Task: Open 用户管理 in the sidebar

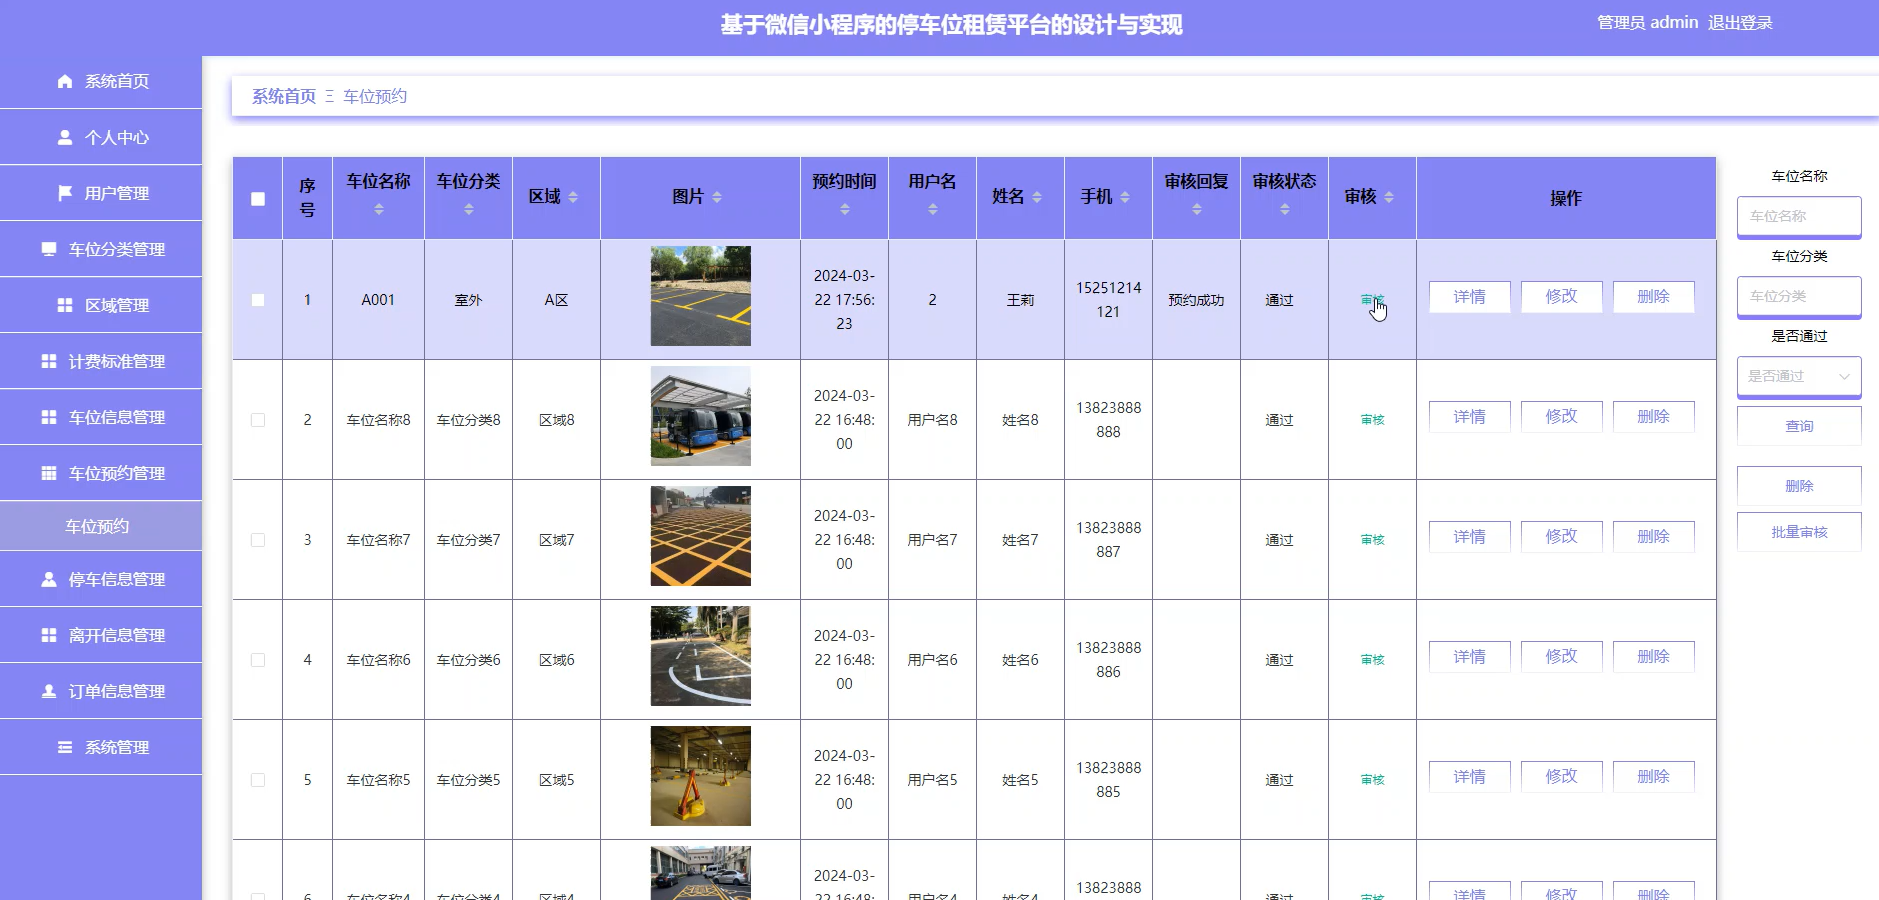Action: click(x=101, y=193)
